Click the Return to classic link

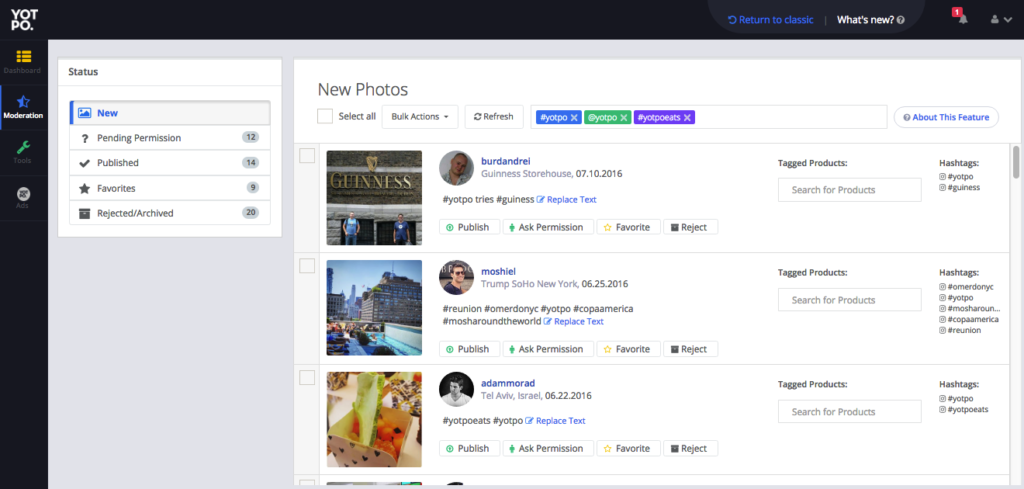770,19
